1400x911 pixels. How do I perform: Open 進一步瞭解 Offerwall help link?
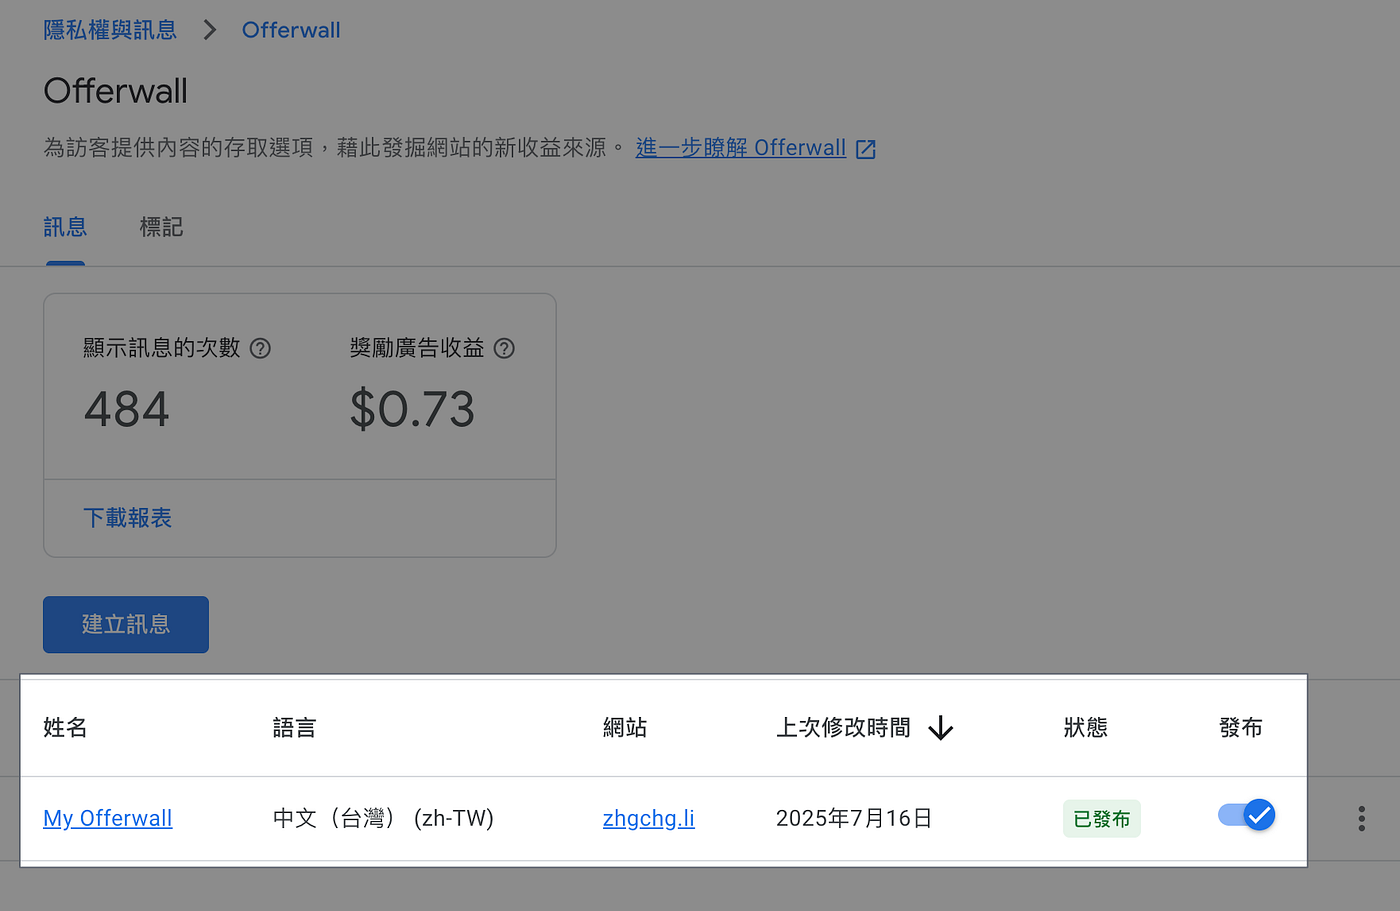741,148
